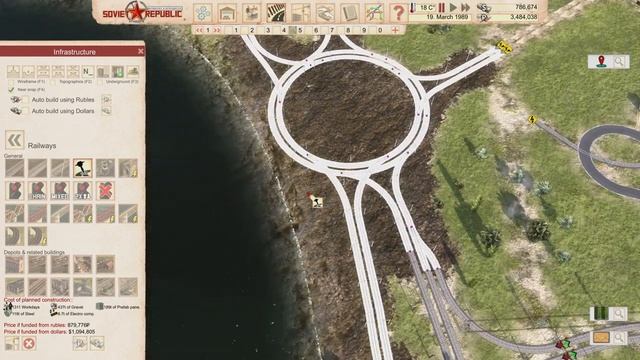
Task: Select the MIXED signal icon
Action: pyautogui.click(x=60, y=191)
